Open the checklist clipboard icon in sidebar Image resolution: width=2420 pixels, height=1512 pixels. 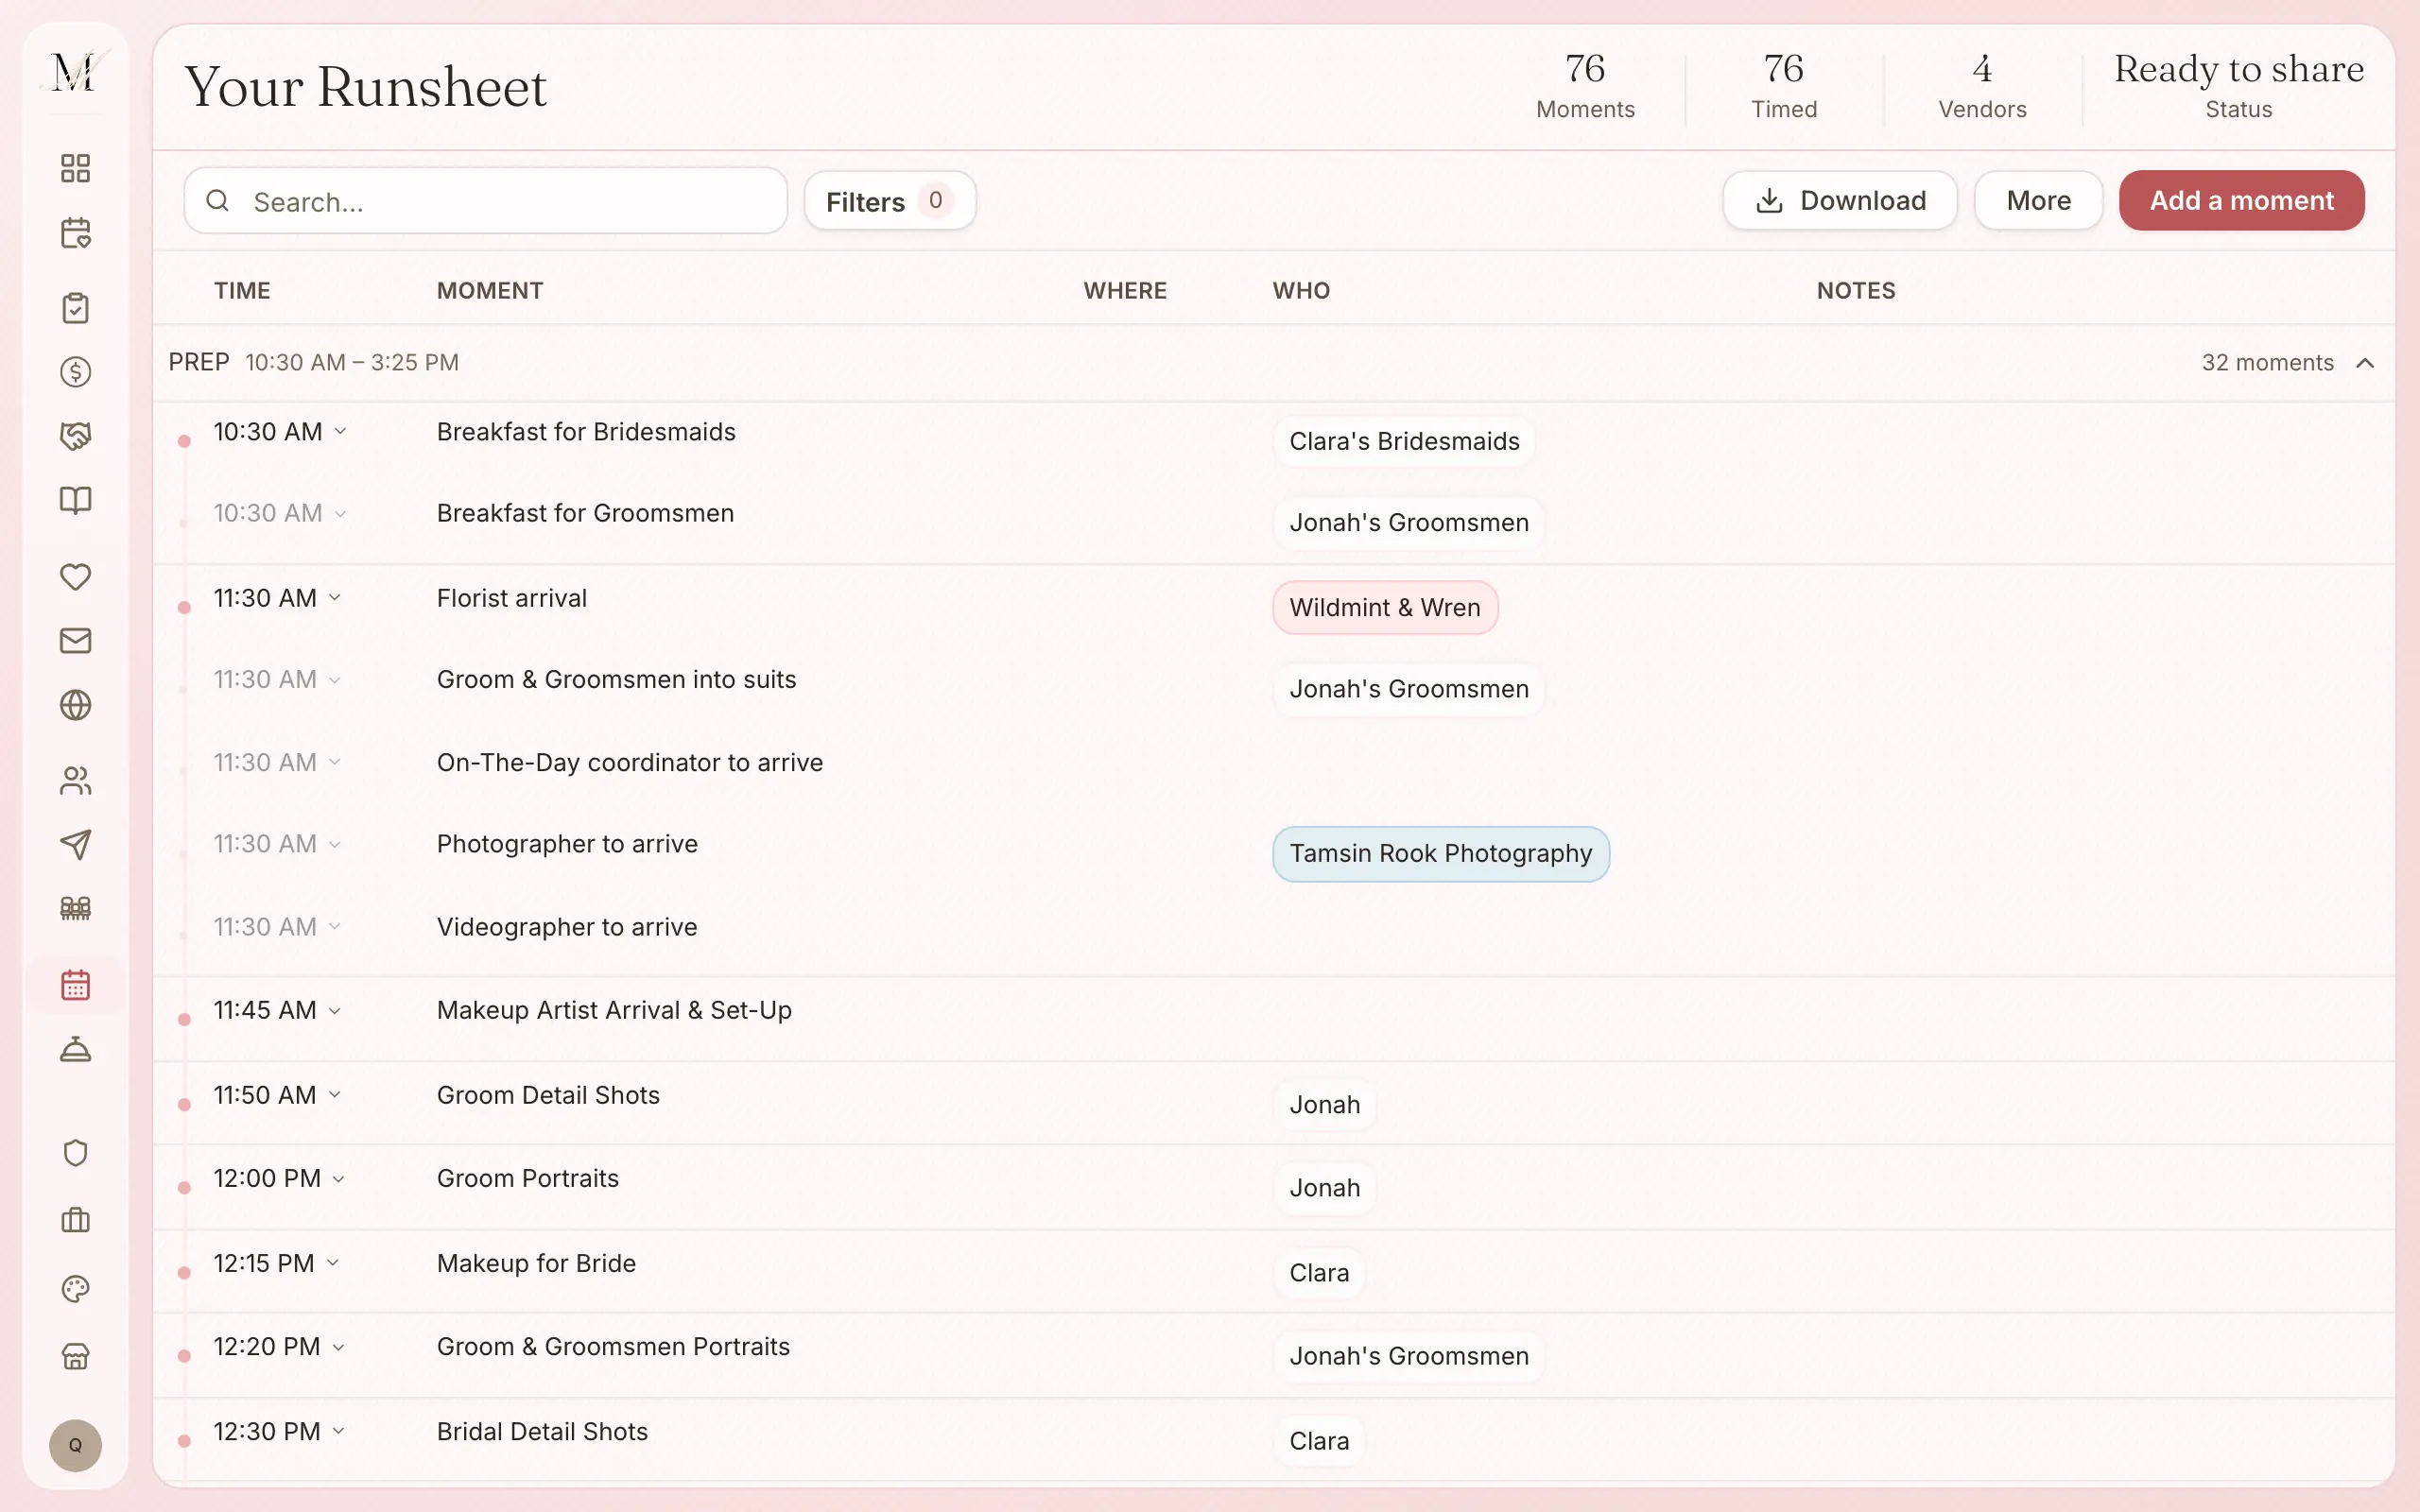click(75, 308)
